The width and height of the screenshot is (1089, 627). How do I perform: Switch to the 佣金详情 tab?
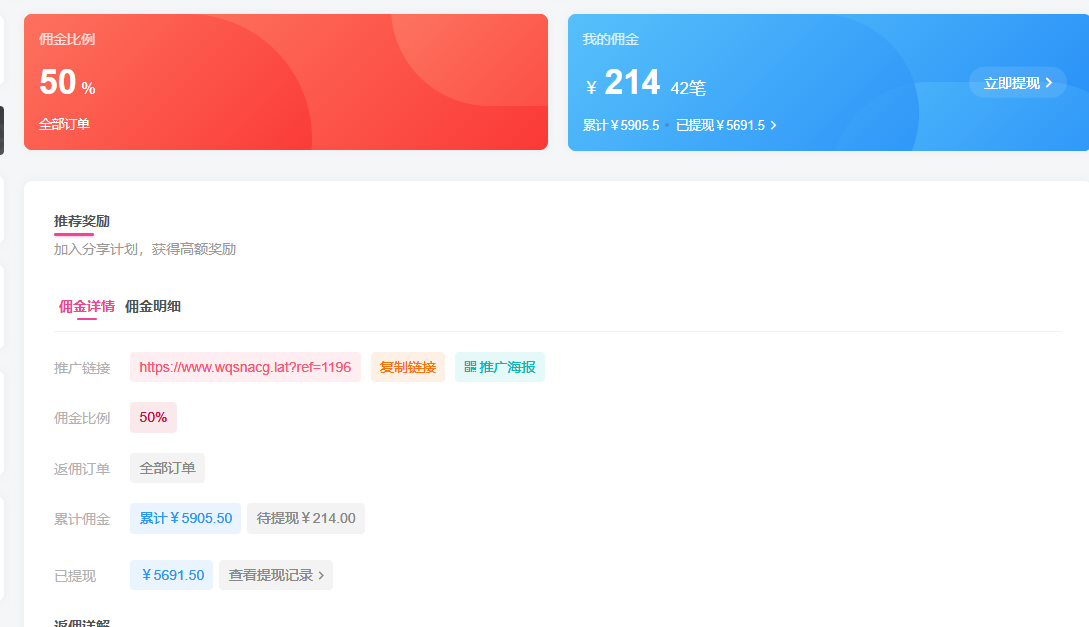[x=86, y=306]
